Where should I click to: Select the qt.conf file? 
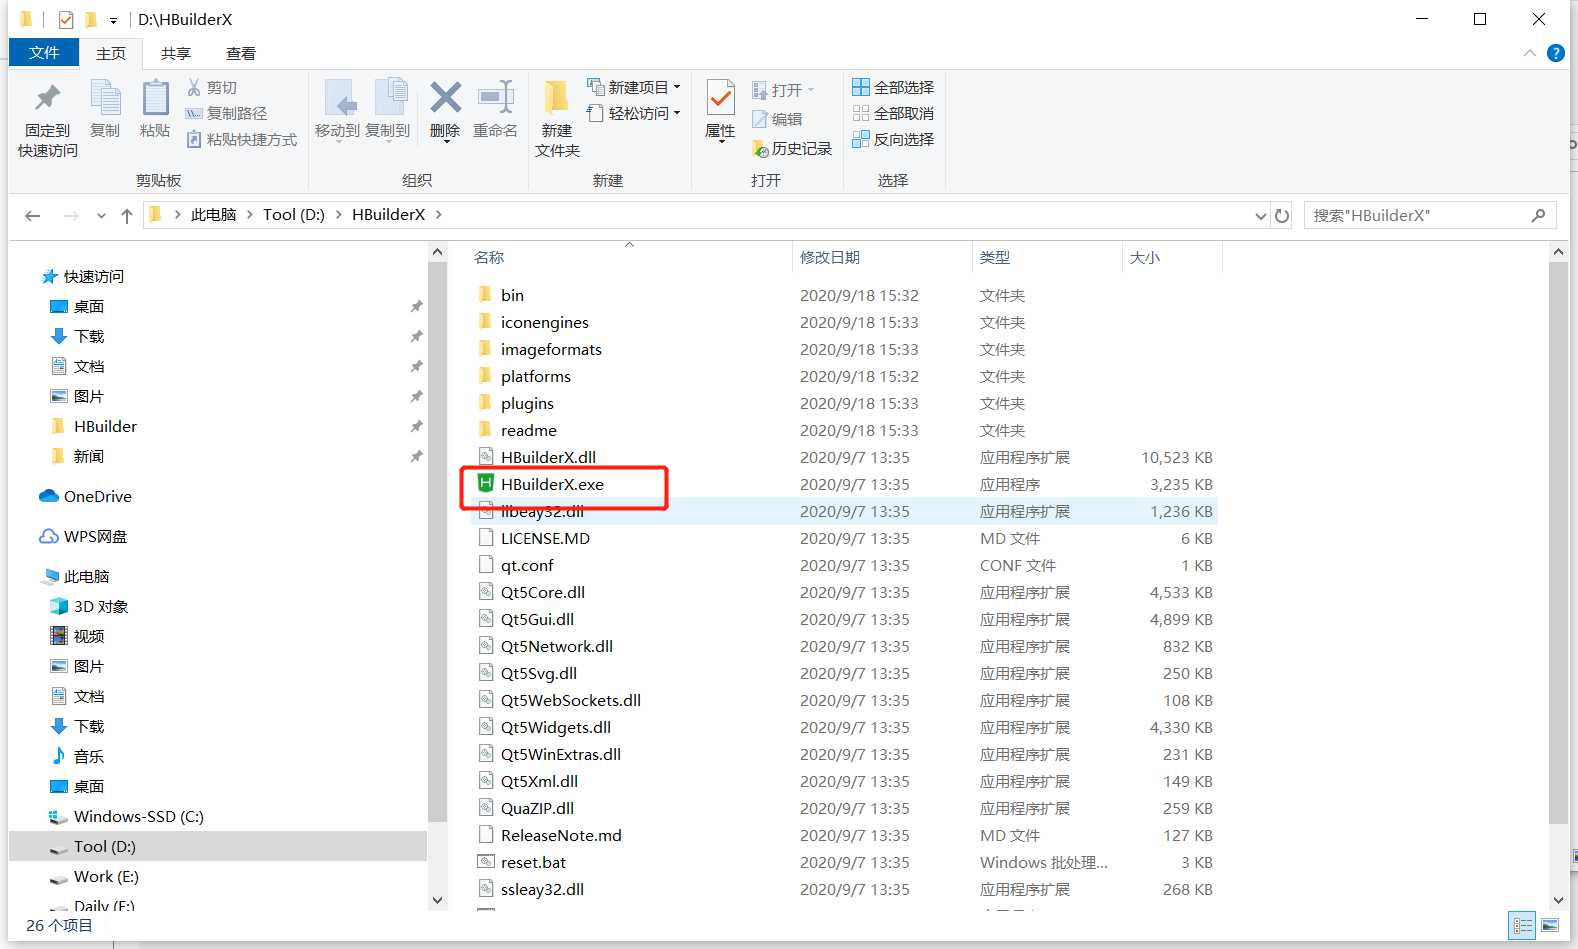point(527,565)
